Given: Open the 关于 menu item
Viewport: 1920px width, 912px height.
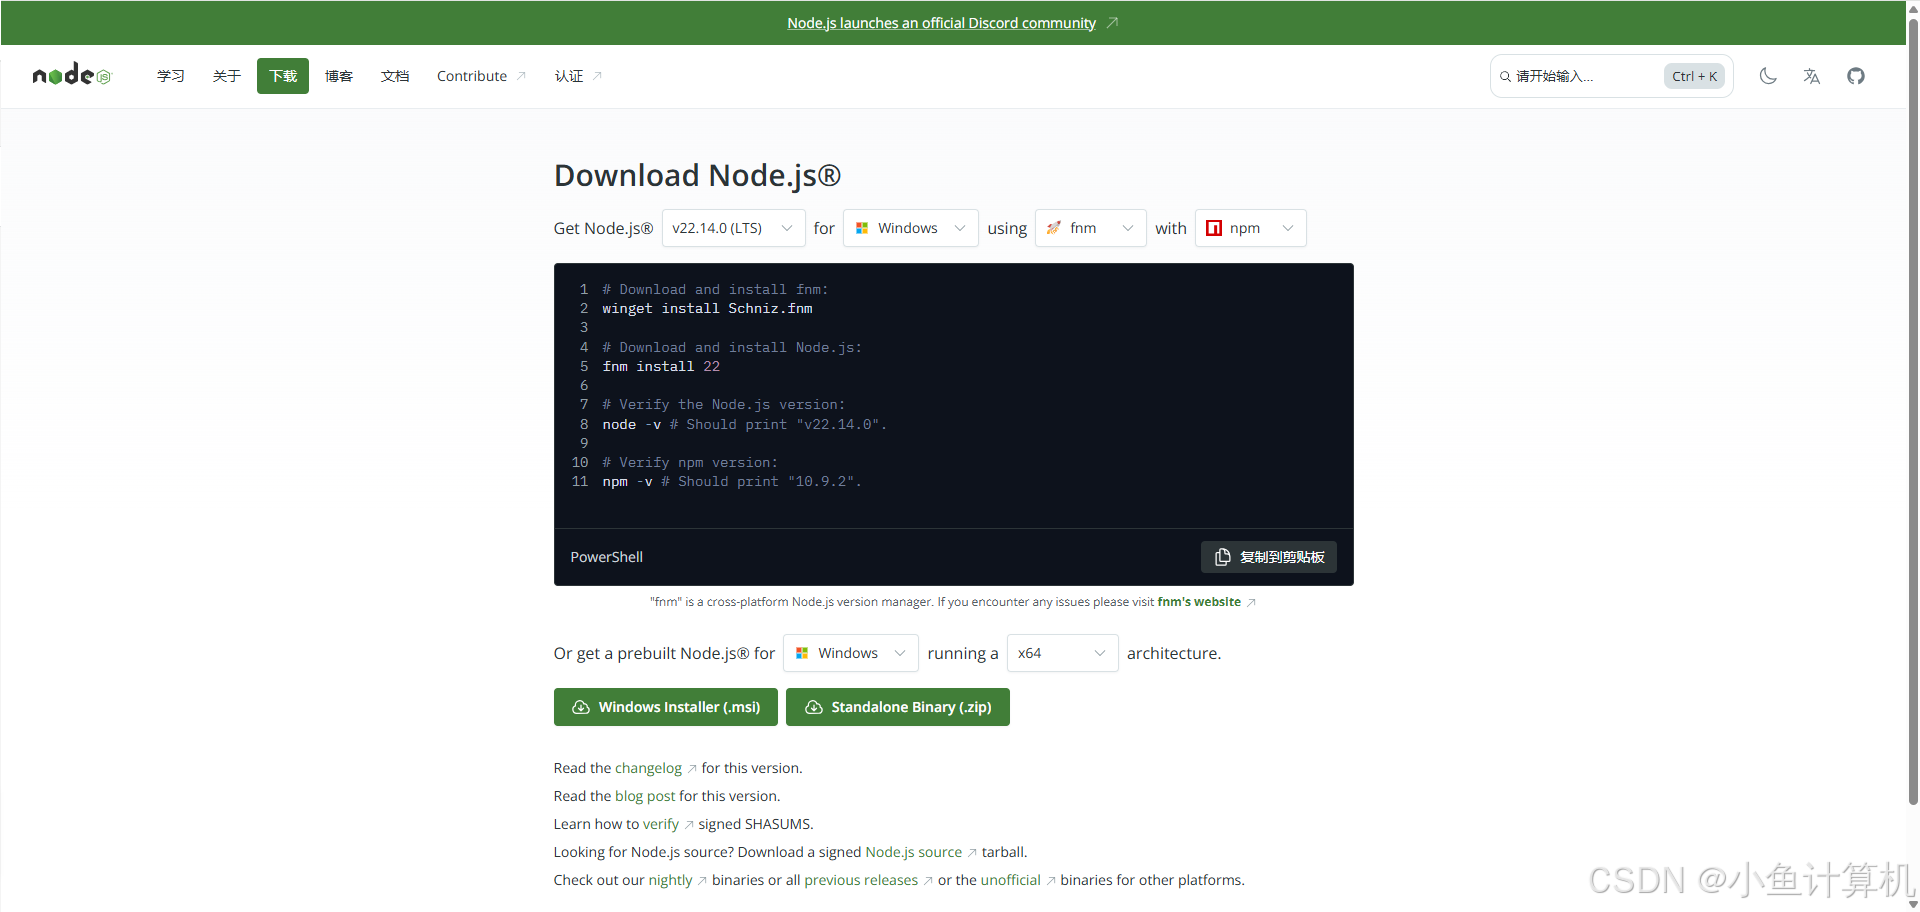Looking at the screenshot, I should 227,76.
